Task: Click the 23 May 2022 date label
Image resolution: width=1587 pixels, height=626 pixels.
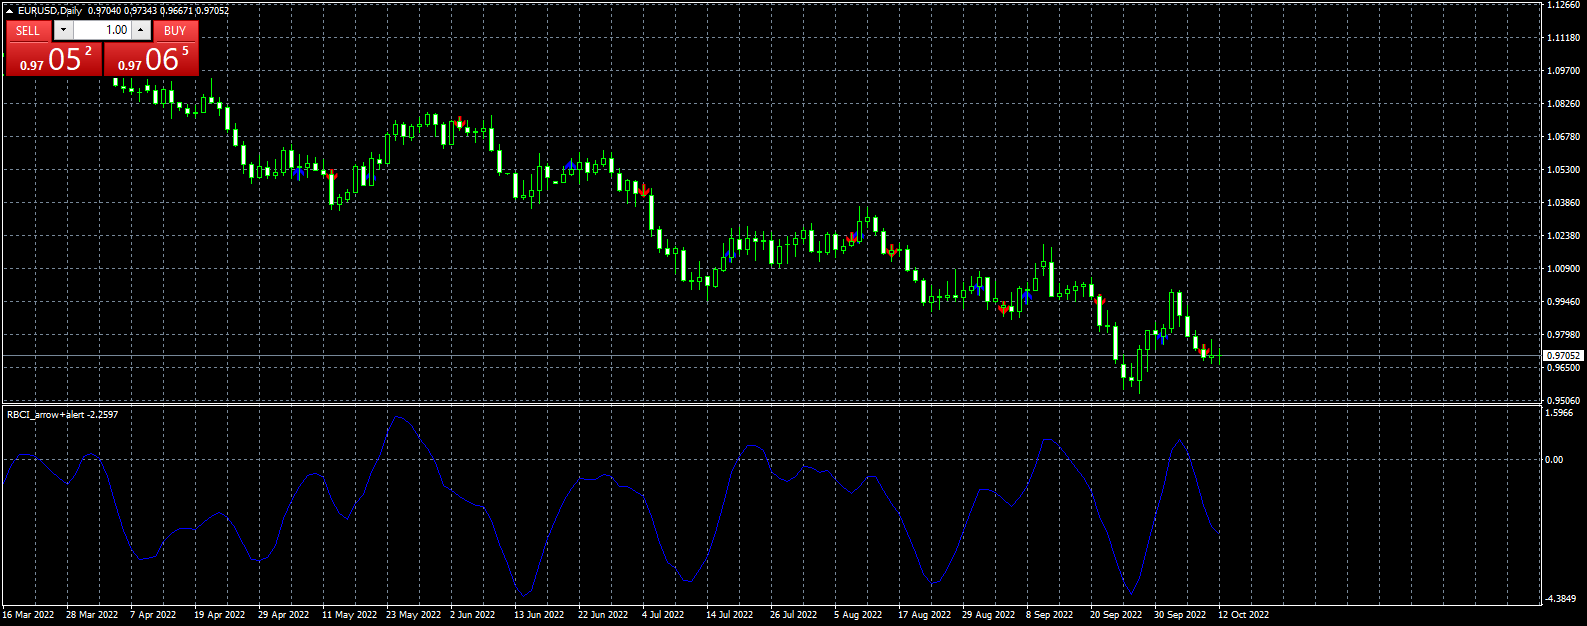Action: (x=413, y=615)
